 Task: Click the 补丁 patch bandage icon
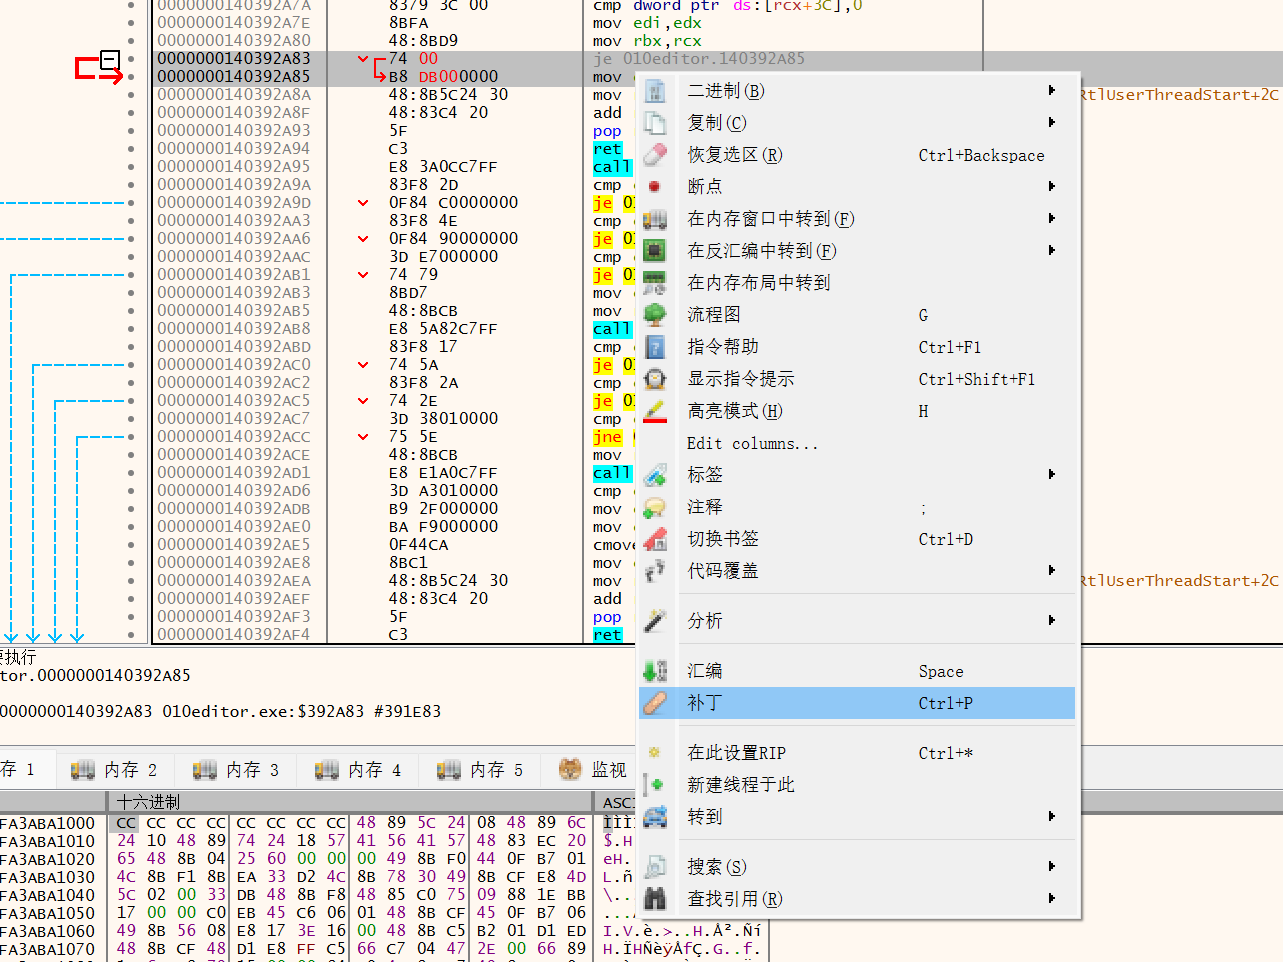point(655,703)
